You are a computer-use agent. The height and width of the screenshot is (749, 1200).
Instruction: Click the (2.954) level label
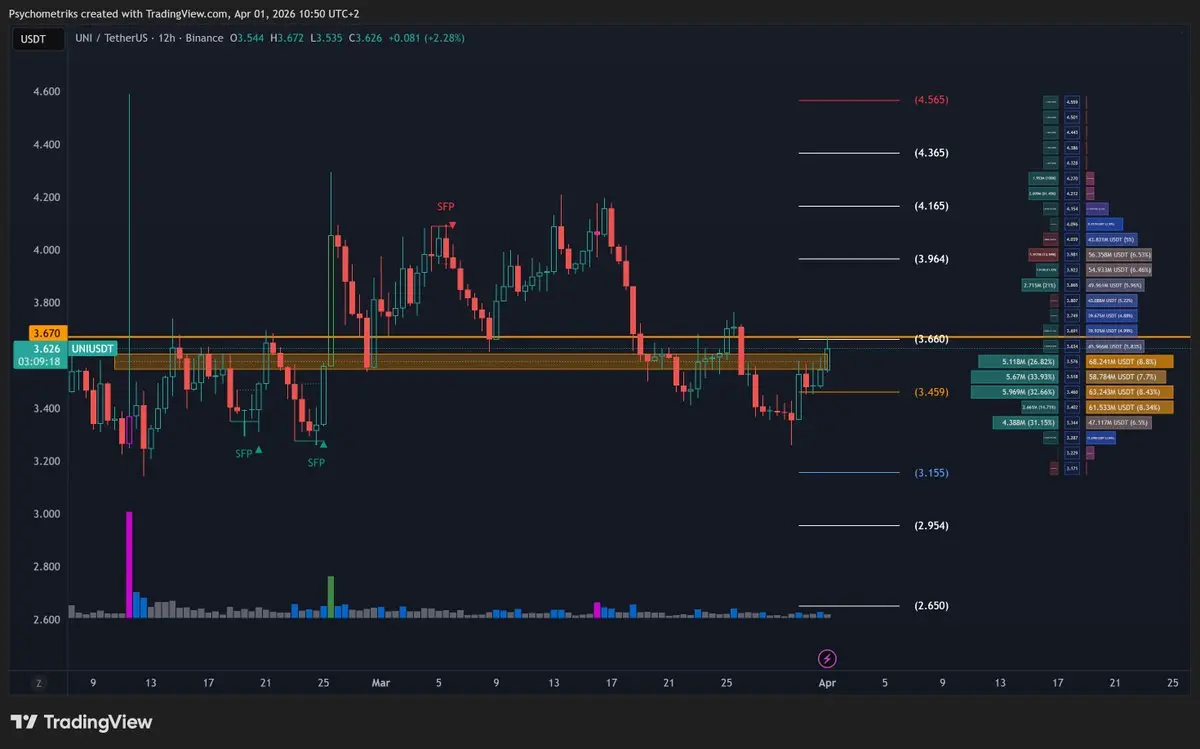(x=931, y=526)
